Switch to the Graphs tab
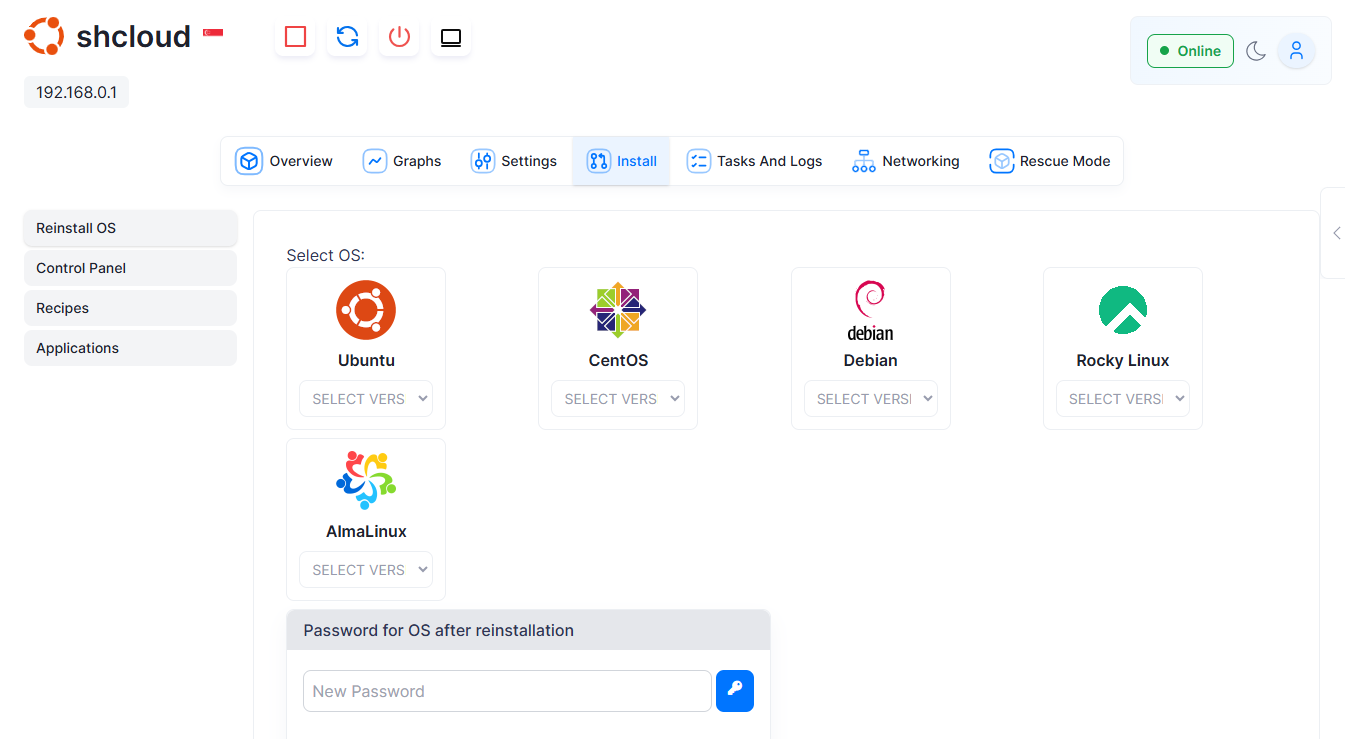Screen dimensions: 1345x739 [402, 160]
